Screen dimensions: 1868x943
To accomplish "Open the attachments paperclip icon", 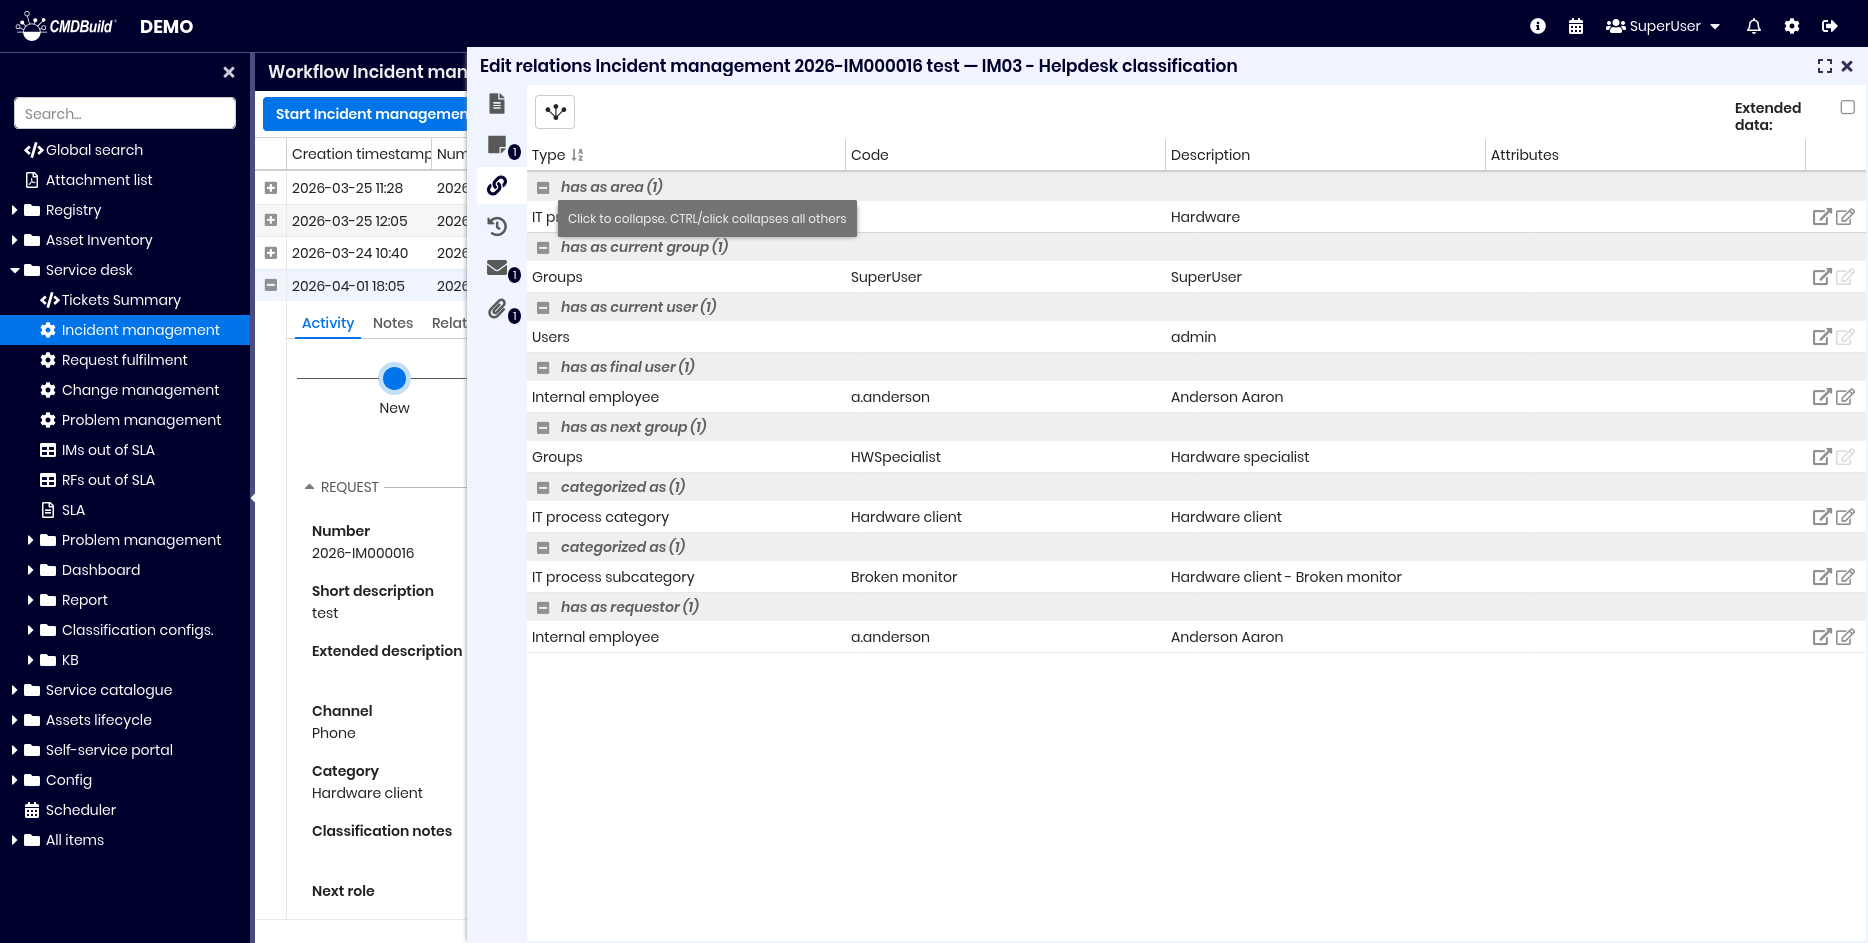I will point(497,309).
